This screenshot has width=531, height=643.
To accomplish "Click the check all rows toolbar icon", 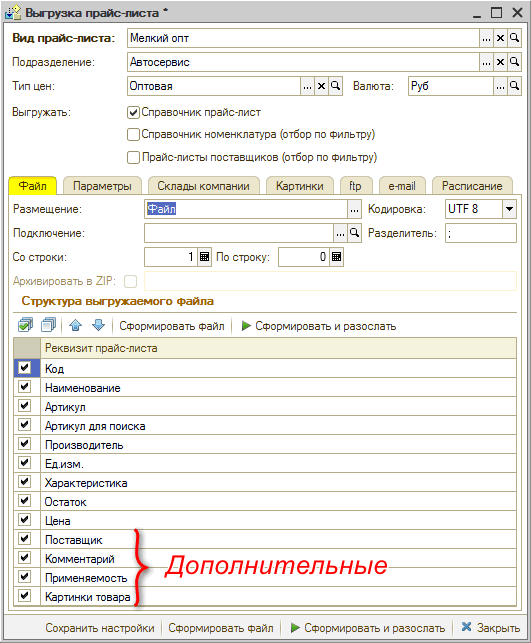I will [26, 326].
